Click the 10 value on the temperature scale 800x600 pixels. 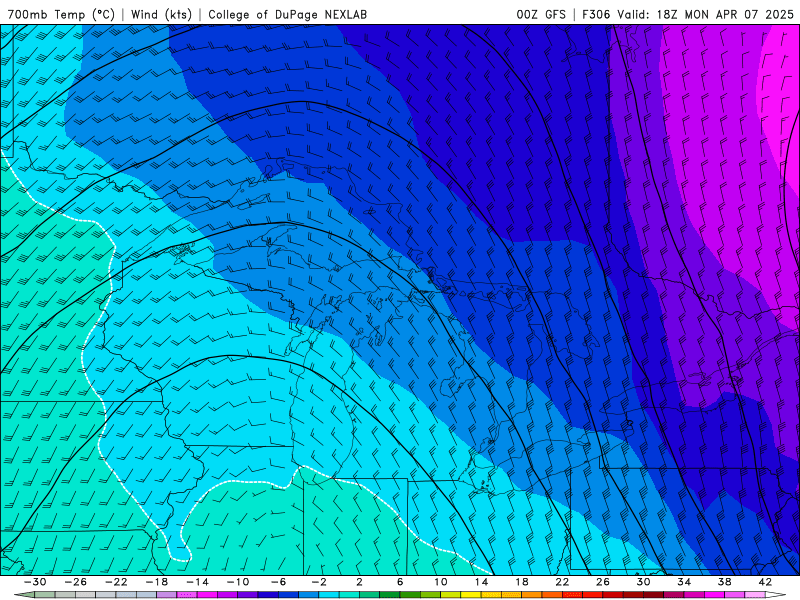point(440,582)
